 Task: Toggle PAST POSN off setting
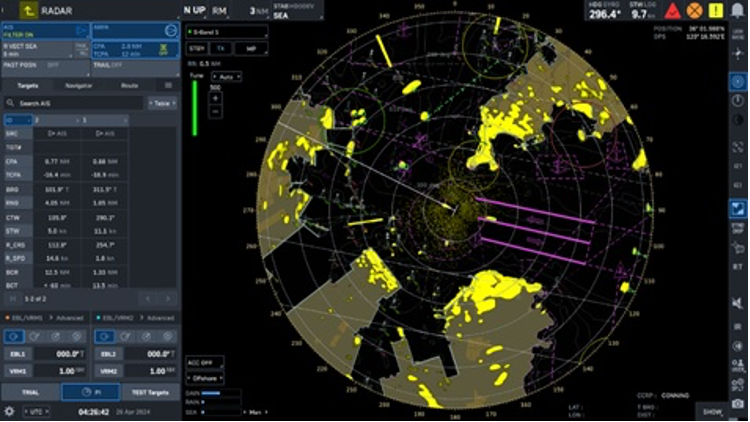pos(45,68)
